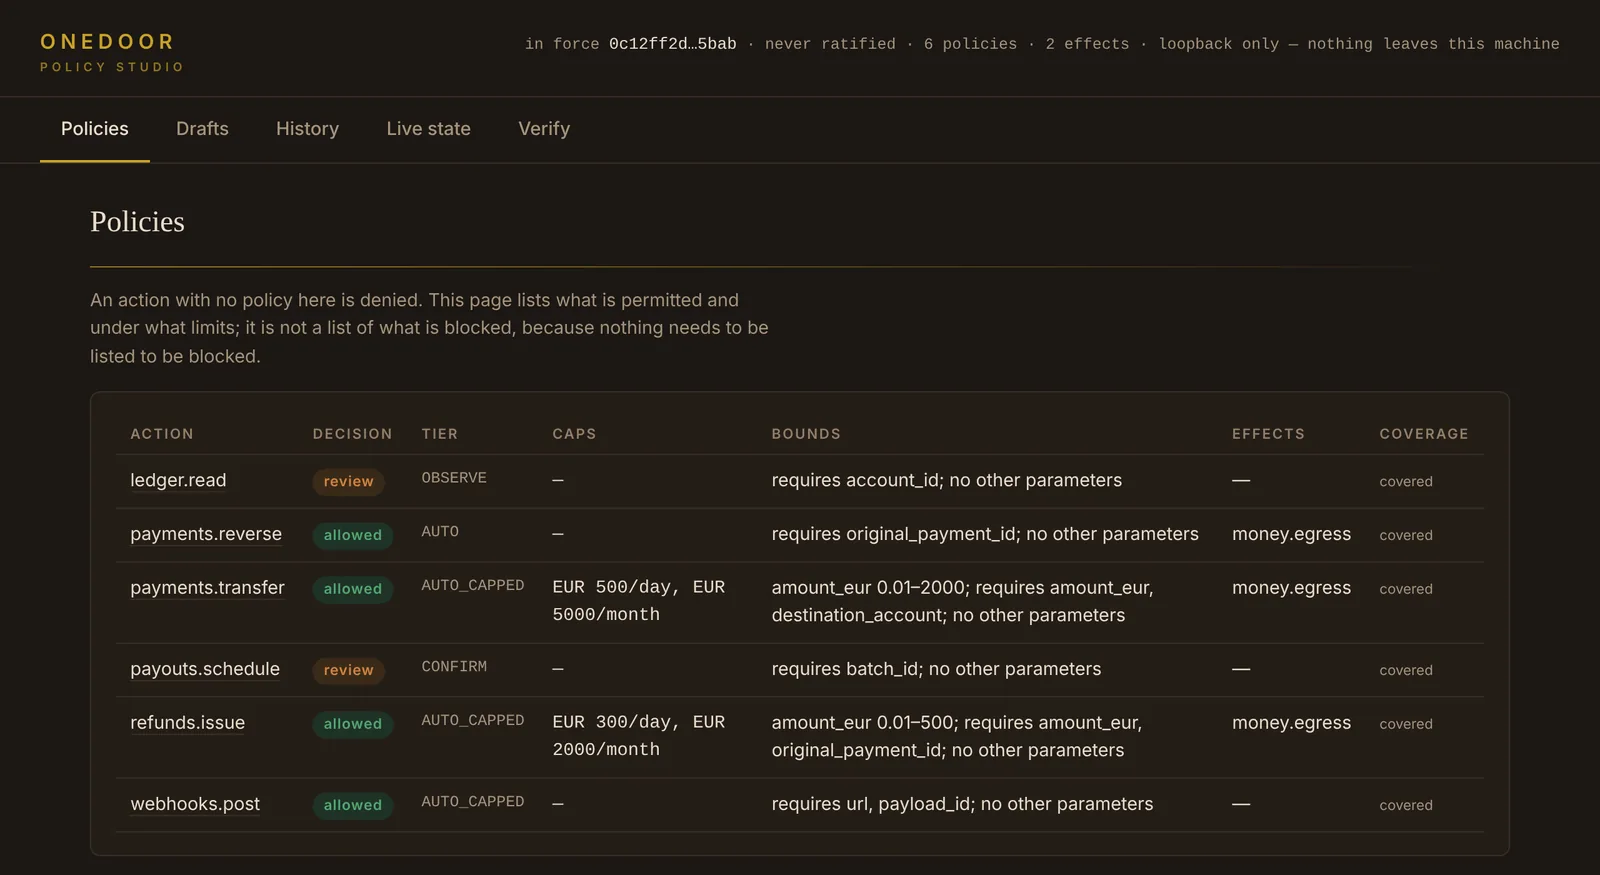This screenshot has height=875, width=1600.
Task: Click the ONEDOOR Policy Studio logo
Action: tap(112, 52)
